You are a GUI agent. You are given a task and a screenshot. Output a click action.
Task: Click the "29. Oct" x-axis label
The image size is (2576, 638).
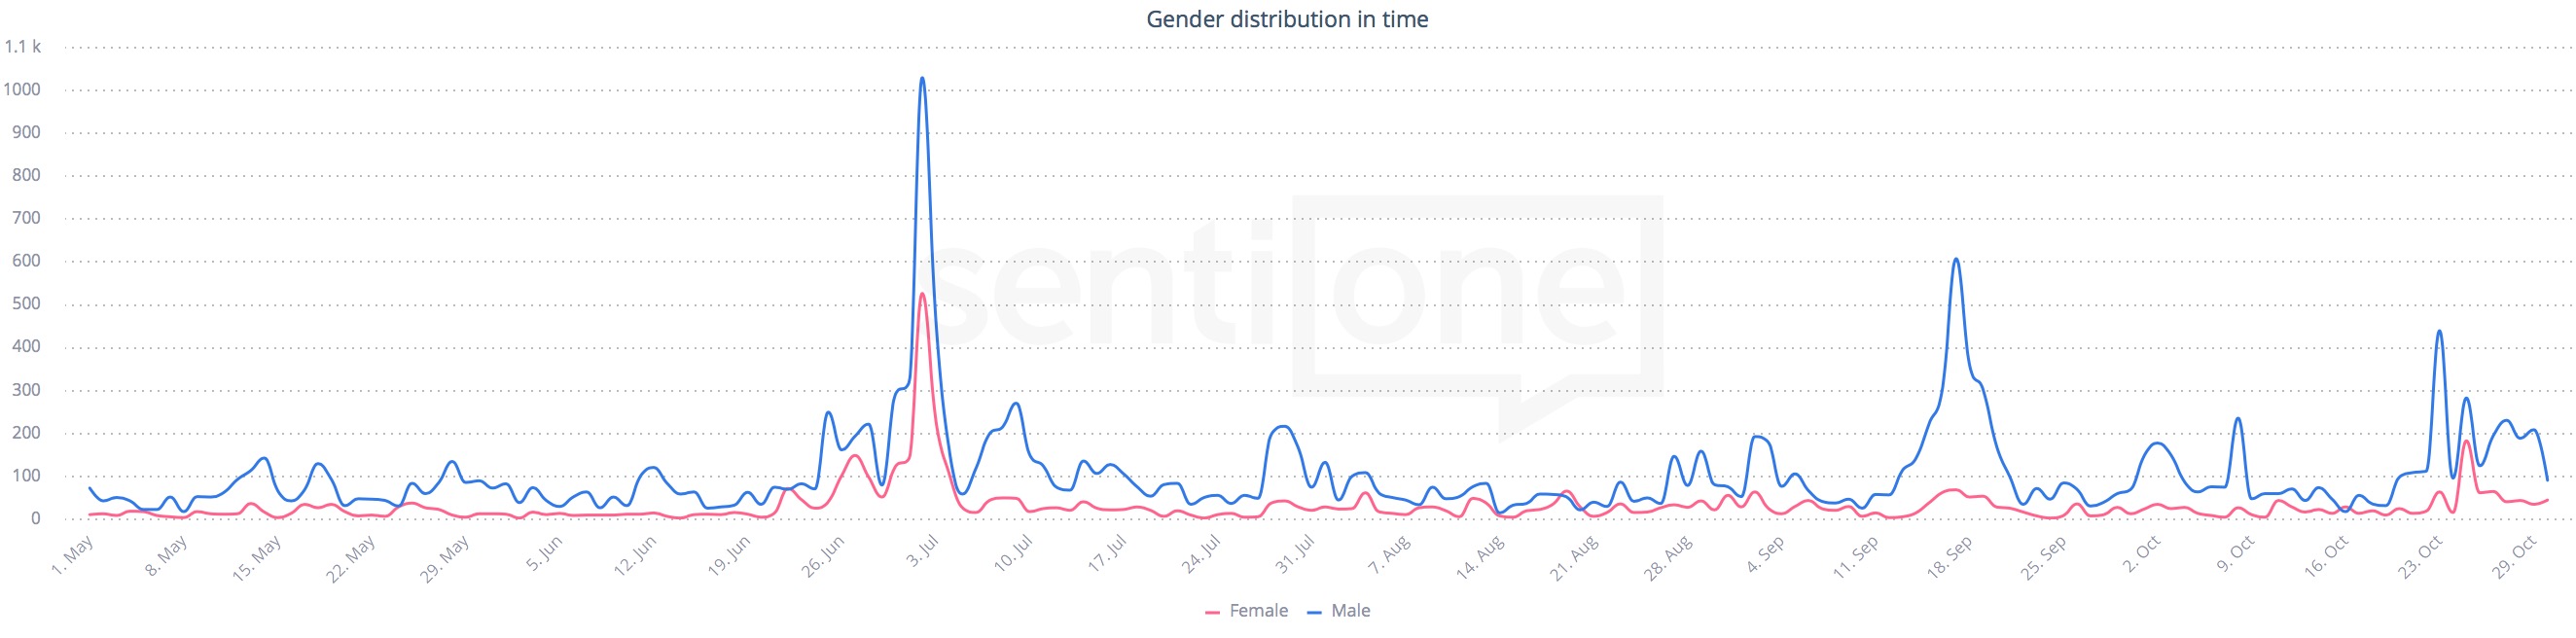pyautogui.click(x=2515, y=558)
